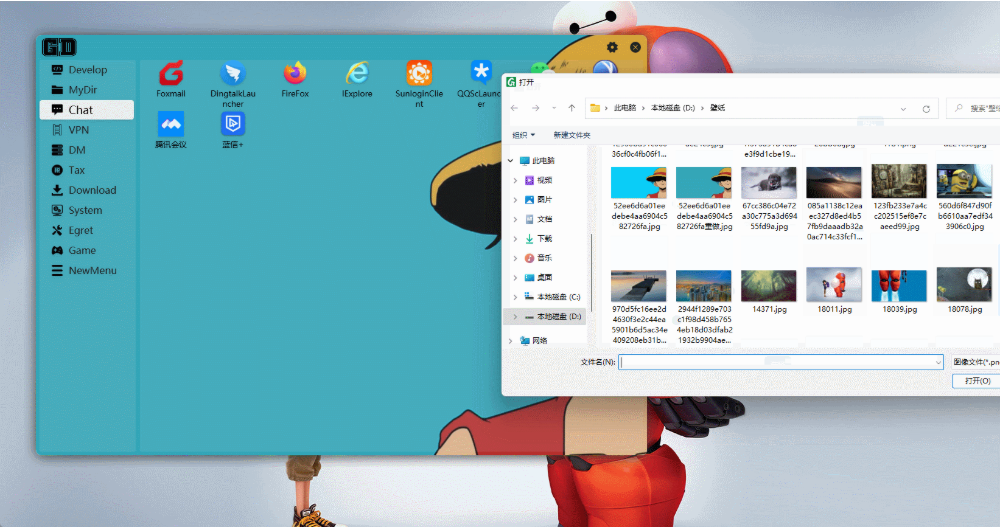Image resolution: width=1000 pixels, height=528 pixels.
Task: Open the Download category
Action: point(87,190)
